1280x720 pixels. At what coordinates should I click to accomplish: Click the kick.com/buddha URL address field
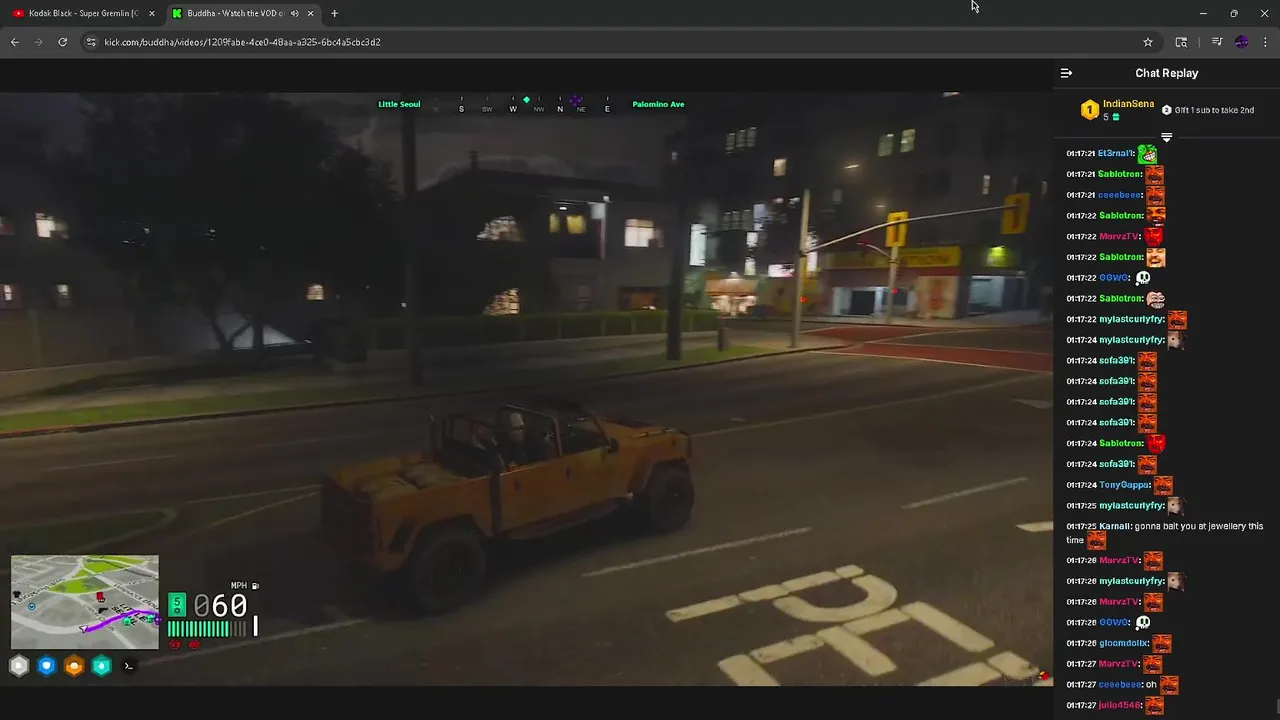tap(620, 42)
